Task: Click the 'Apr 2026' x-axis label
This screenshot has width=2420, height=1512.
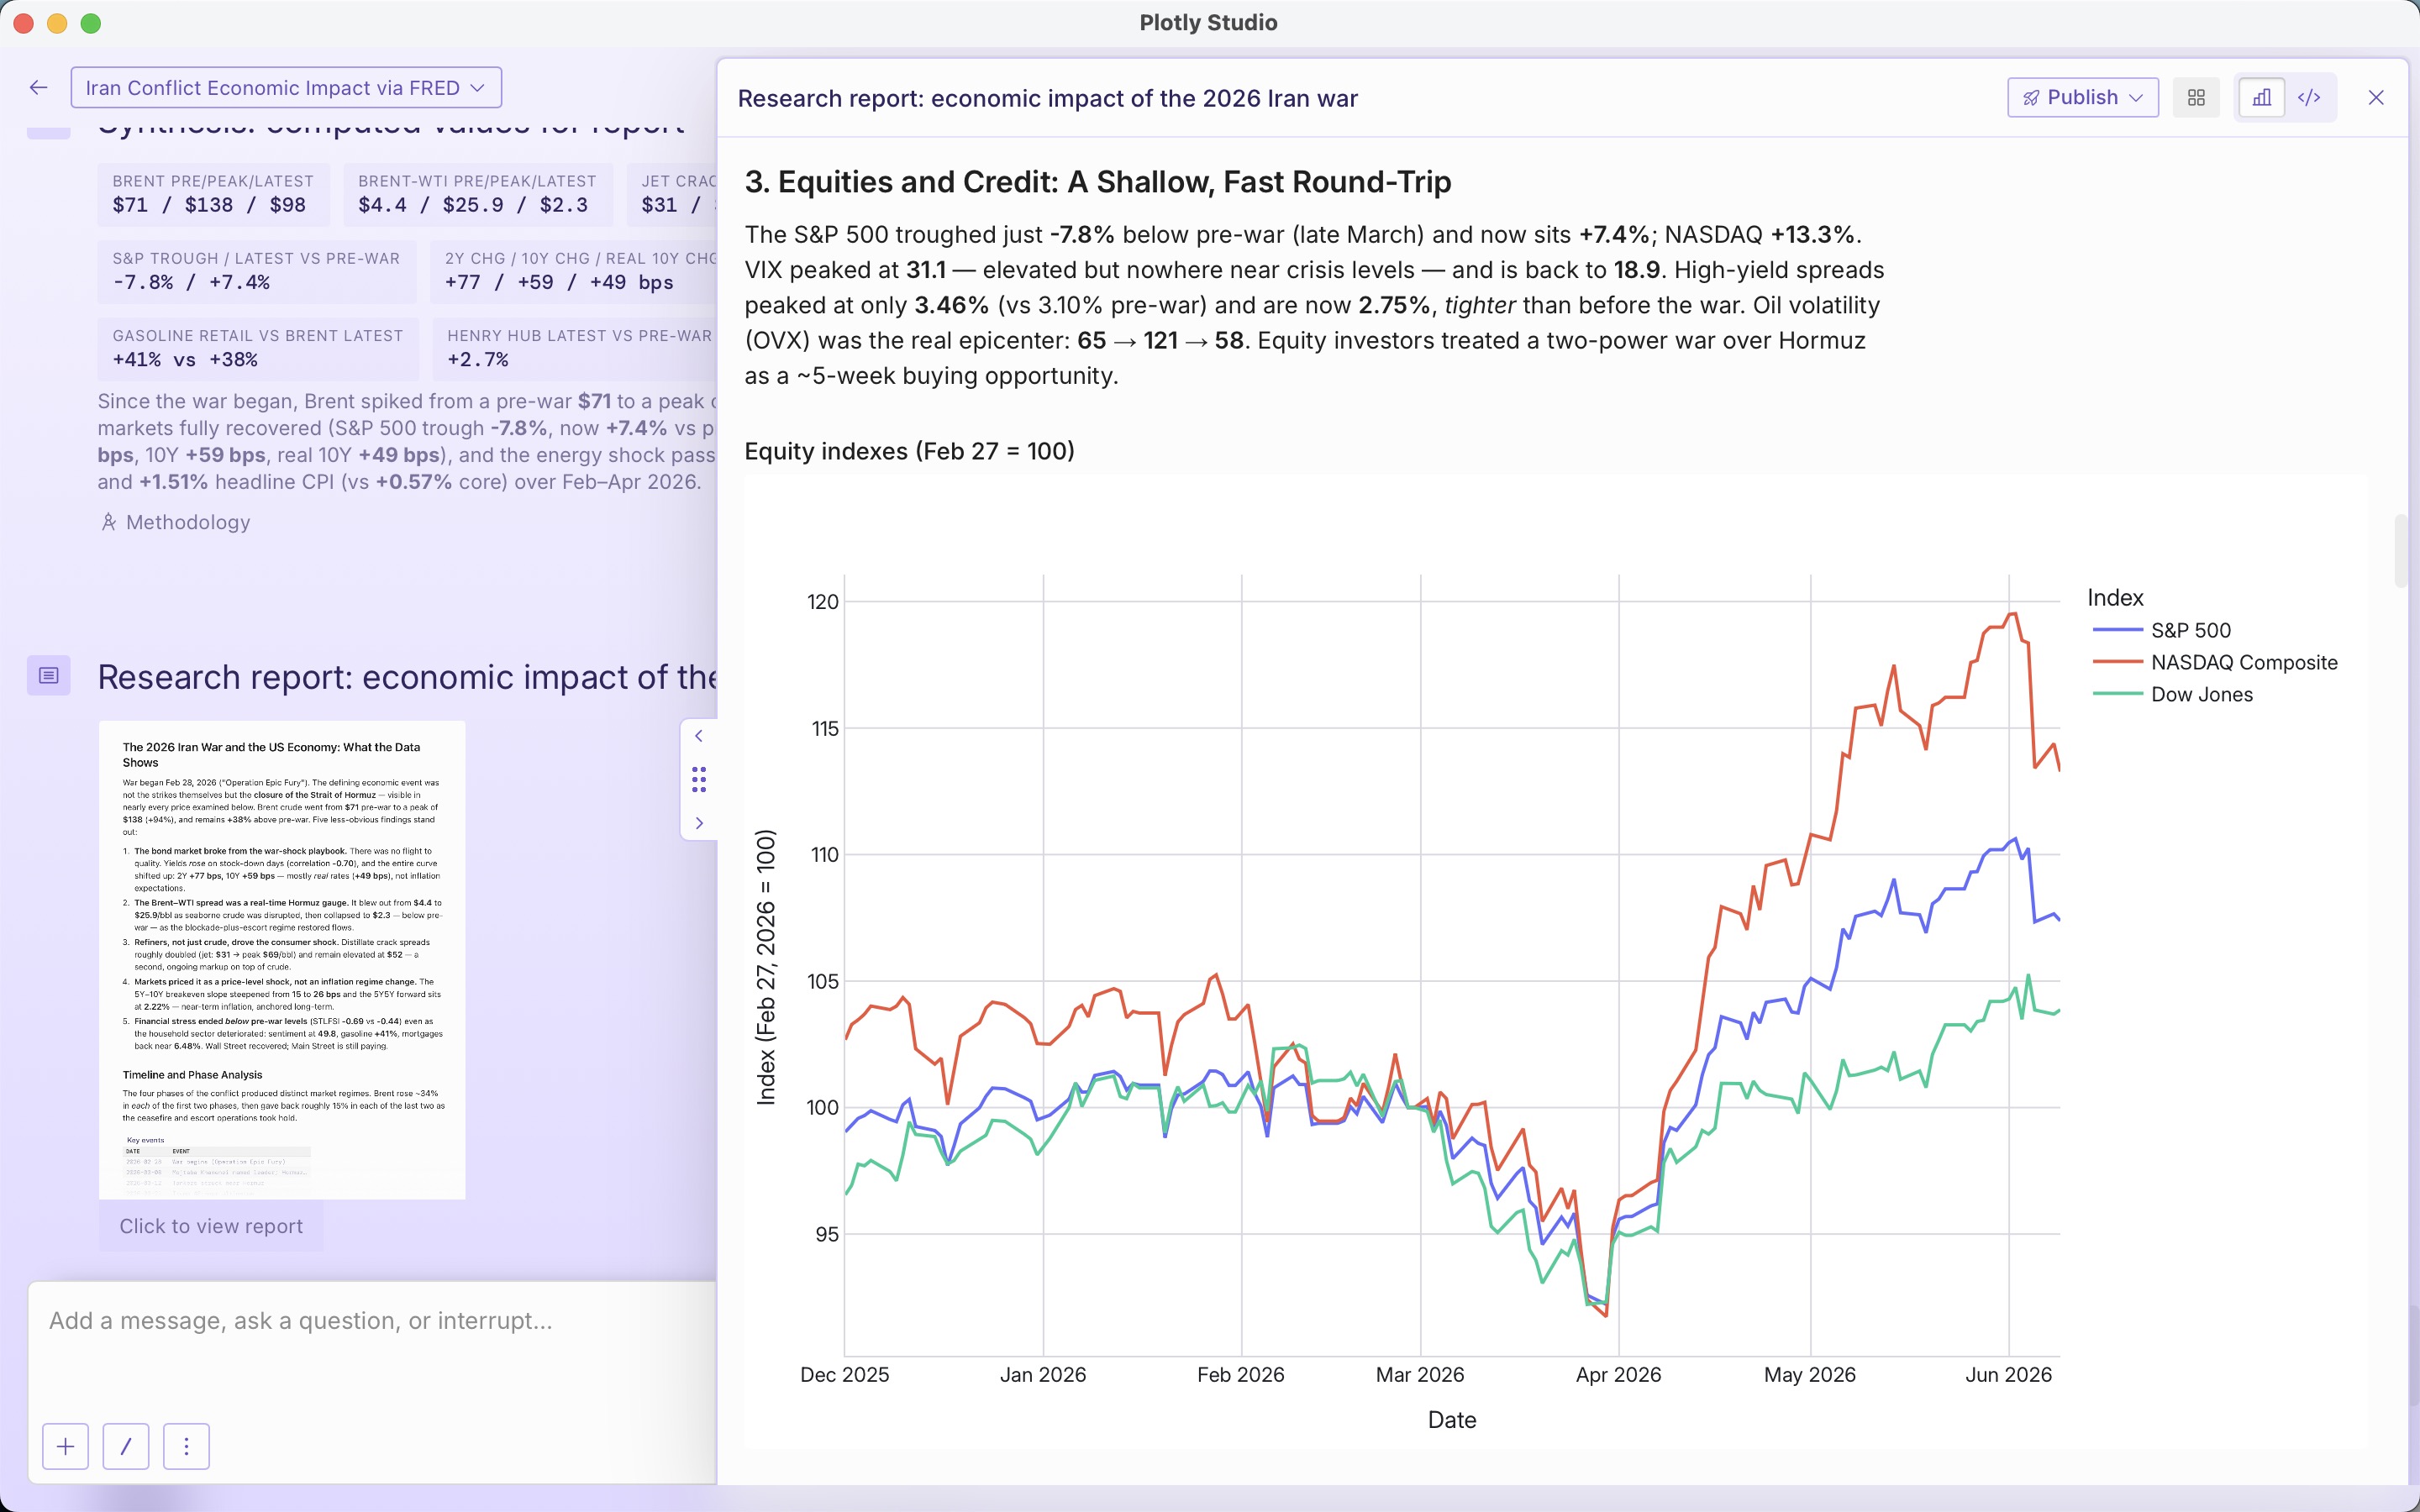Action: [x=1618, y=1375]
